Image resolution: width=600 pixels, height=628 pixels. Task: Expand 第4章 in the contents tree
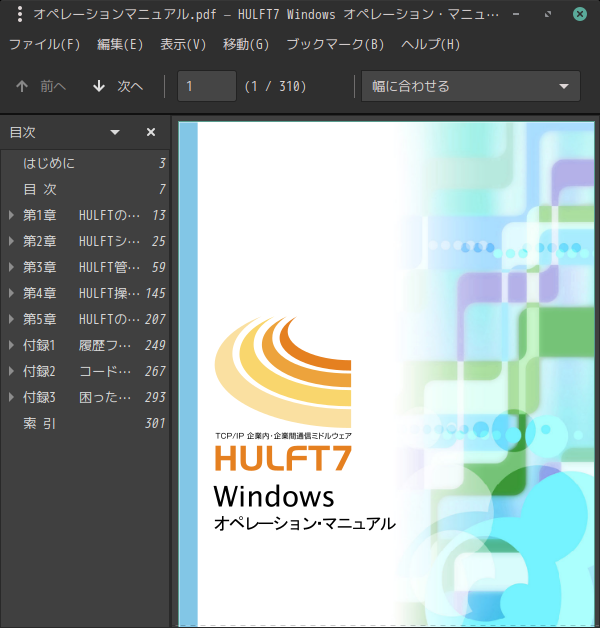pos(12,293)
